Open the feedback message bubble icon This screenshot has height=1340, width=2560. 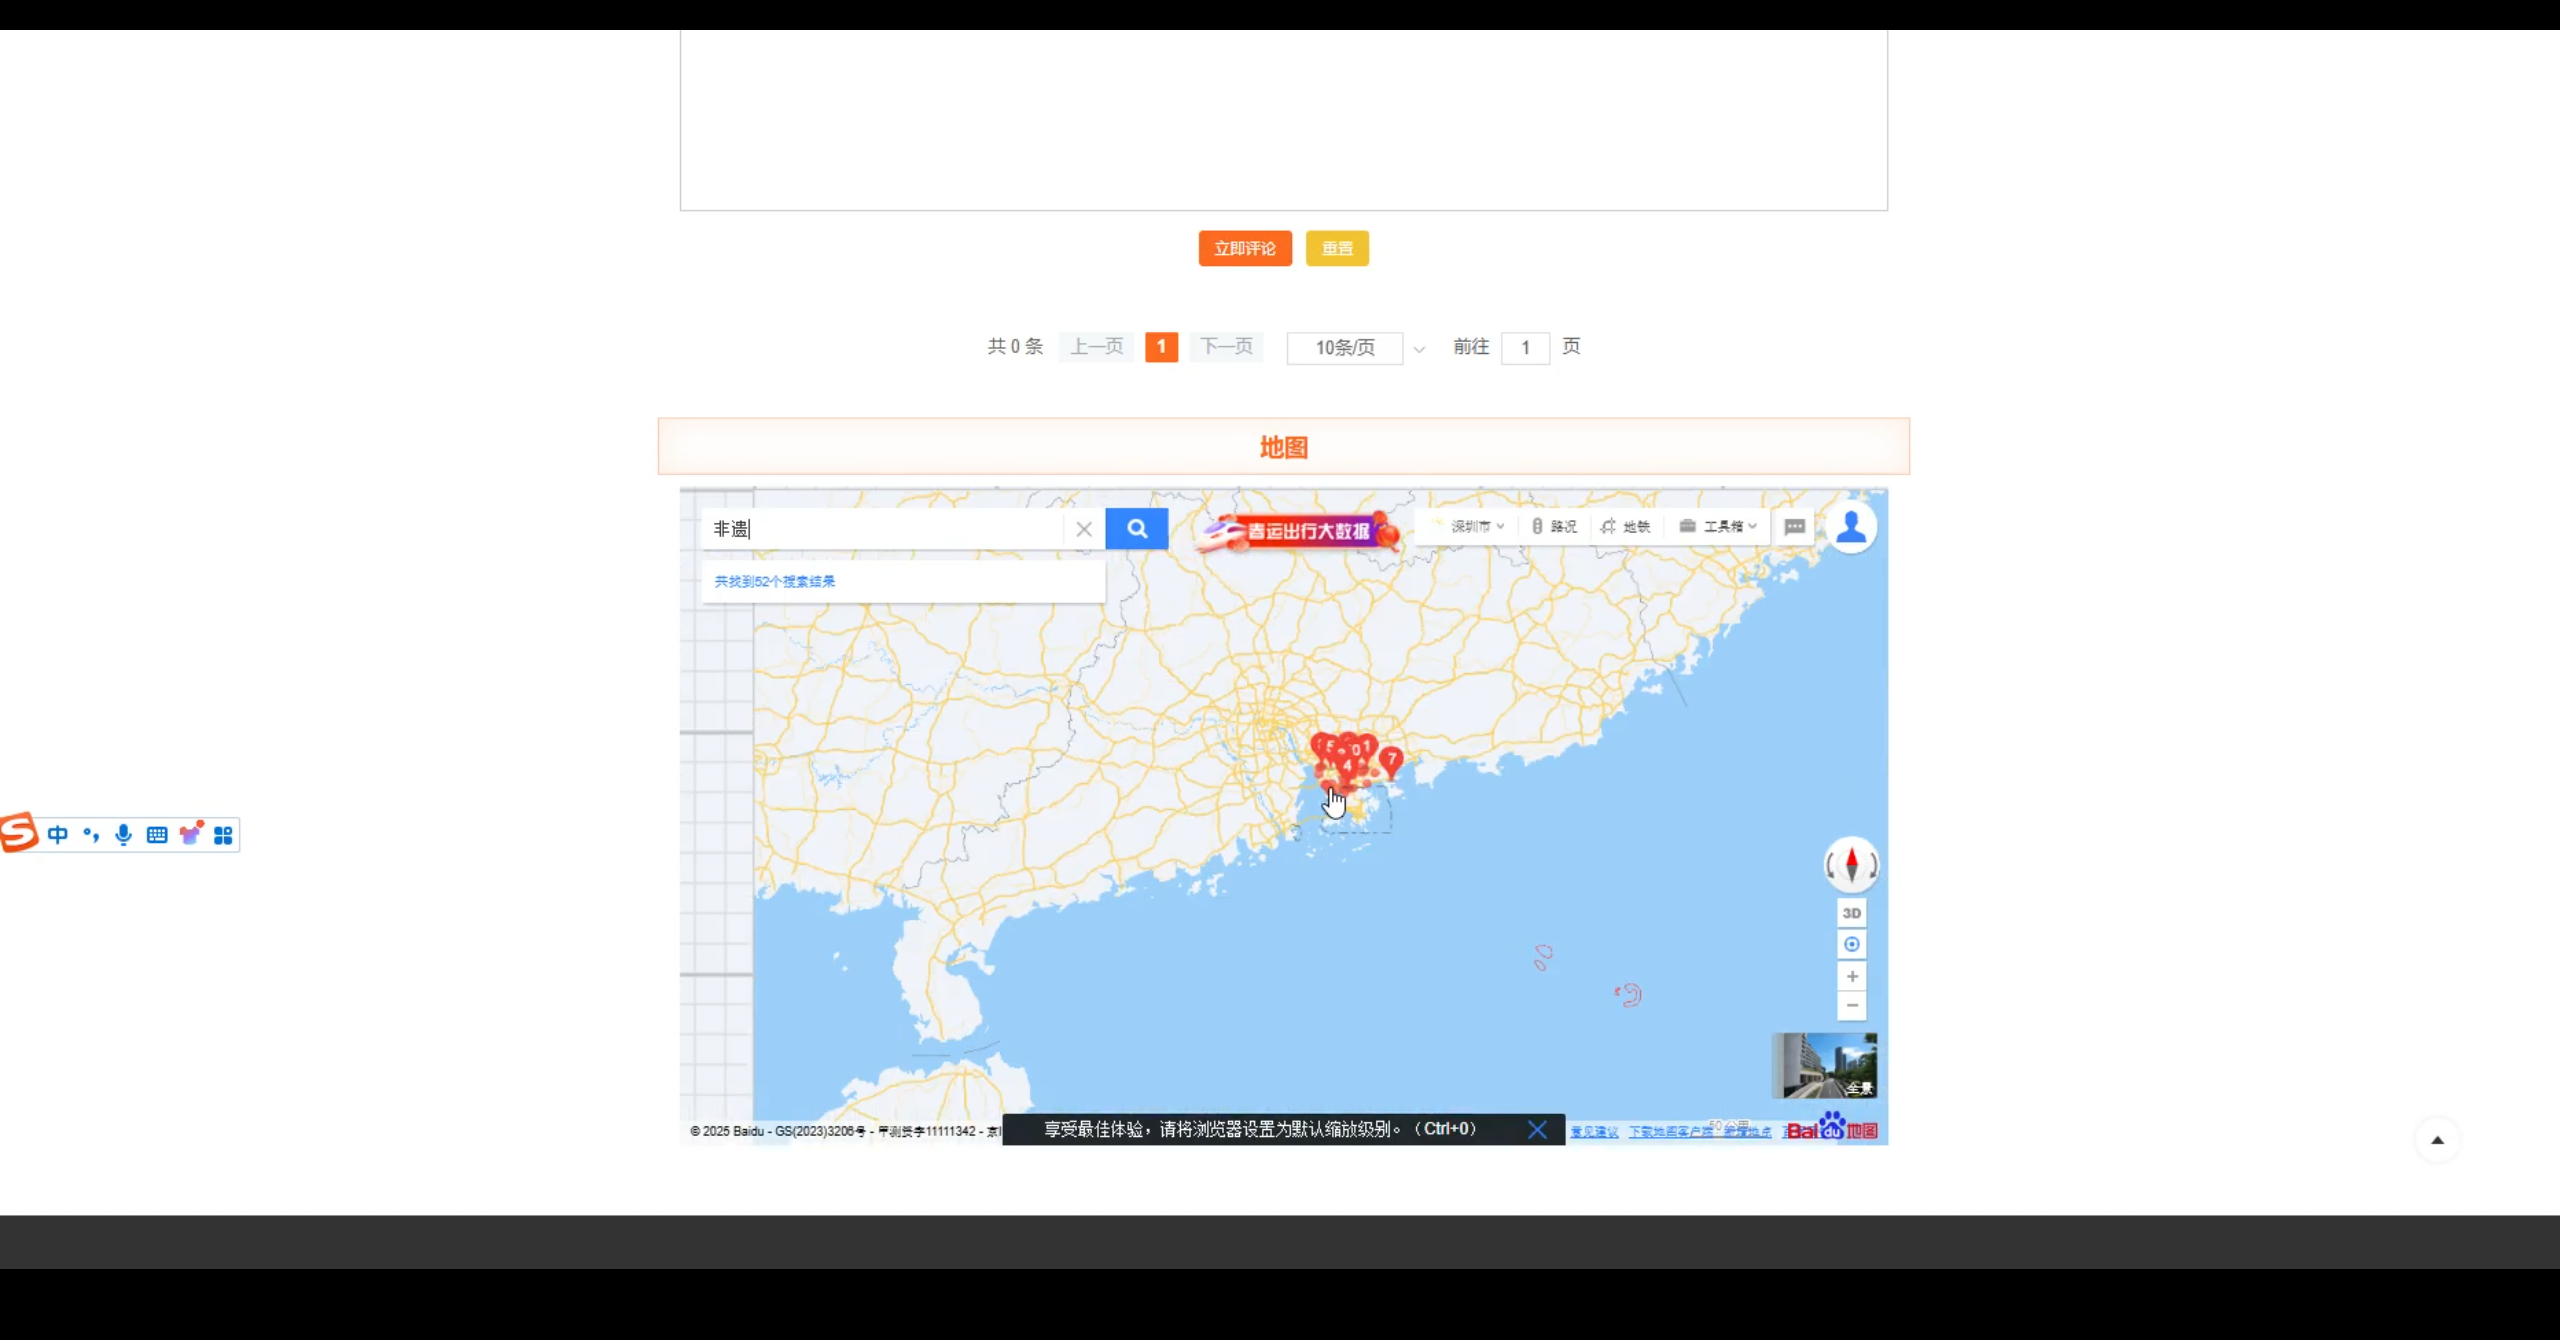1794,526
